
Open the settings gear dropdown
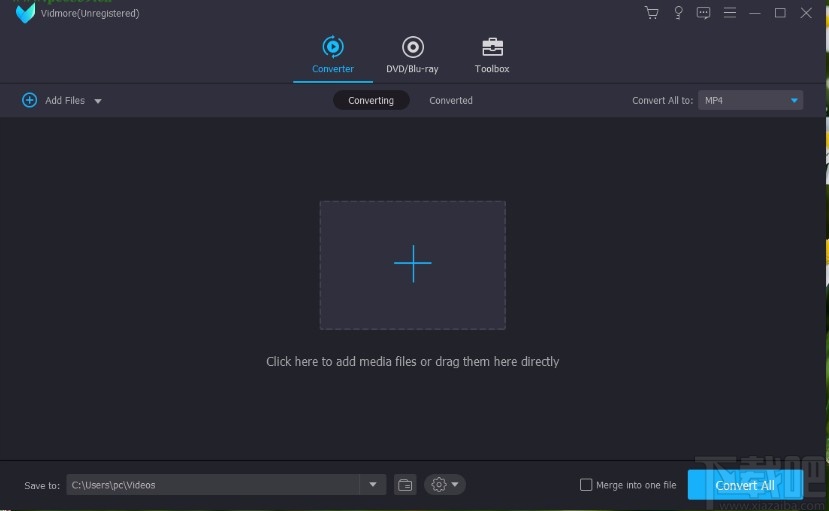[x=445, y=485]
